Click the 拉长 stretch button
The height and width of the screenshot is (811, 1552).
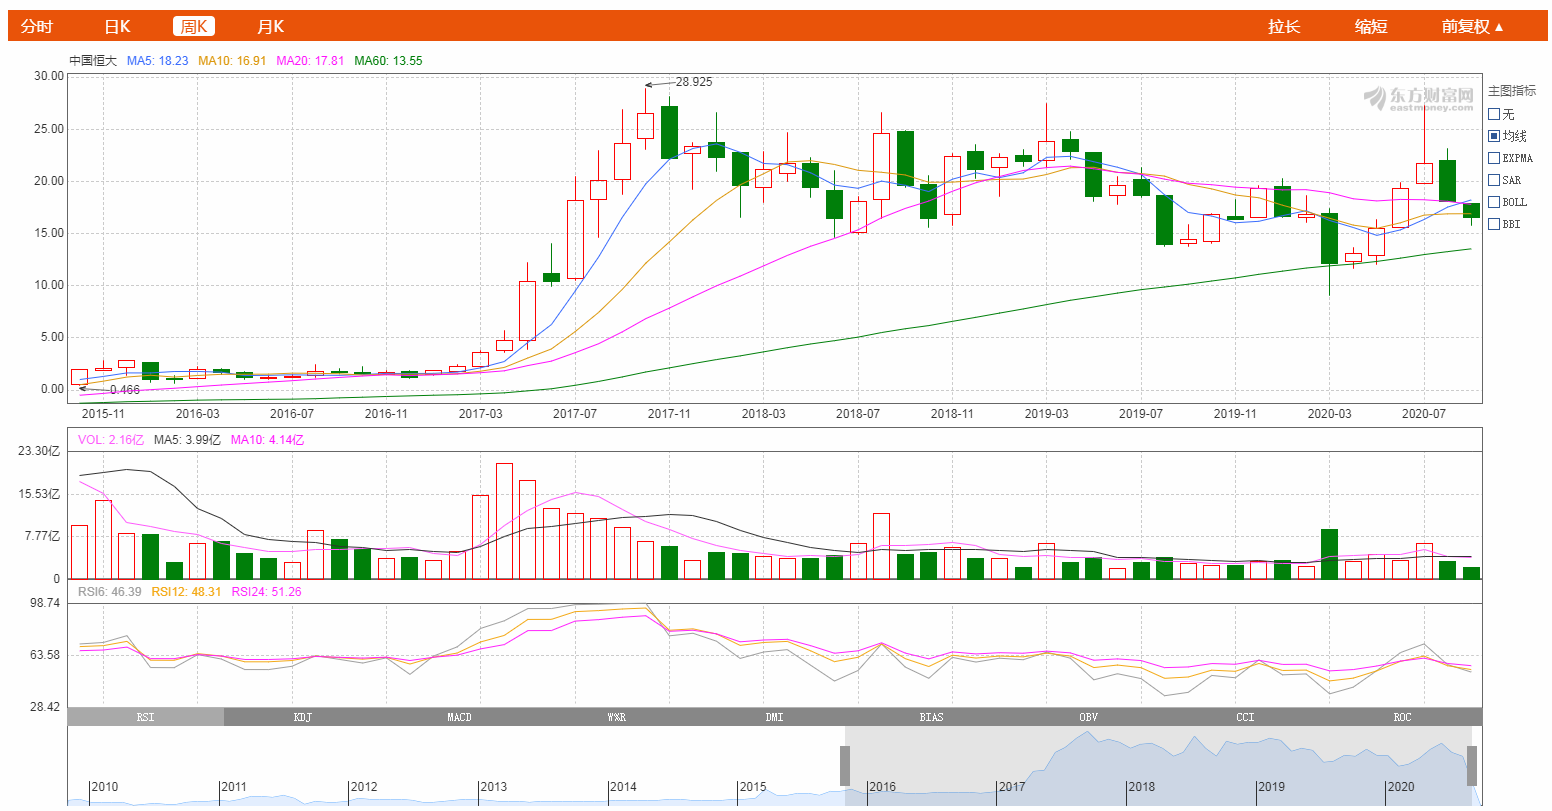pos(1284,27)
